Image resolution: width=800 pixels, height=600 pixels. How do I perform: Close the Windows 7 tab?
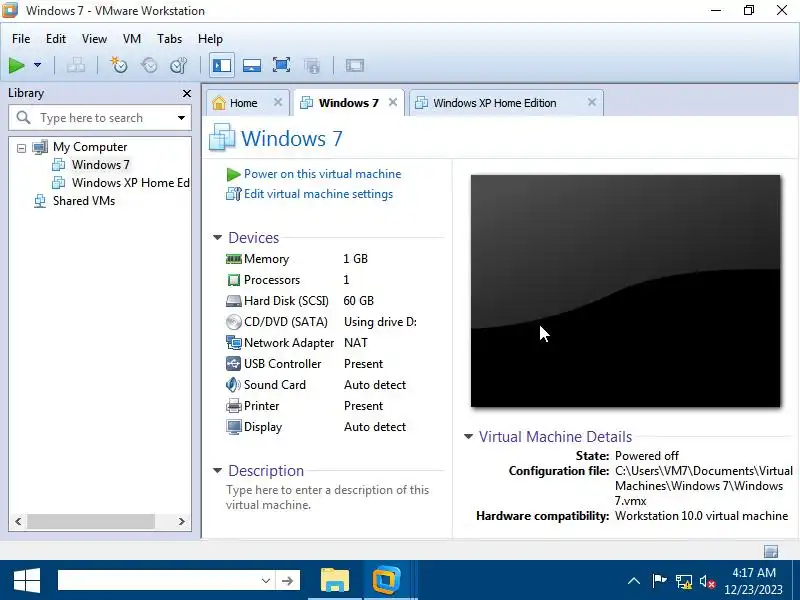(393, 102)
